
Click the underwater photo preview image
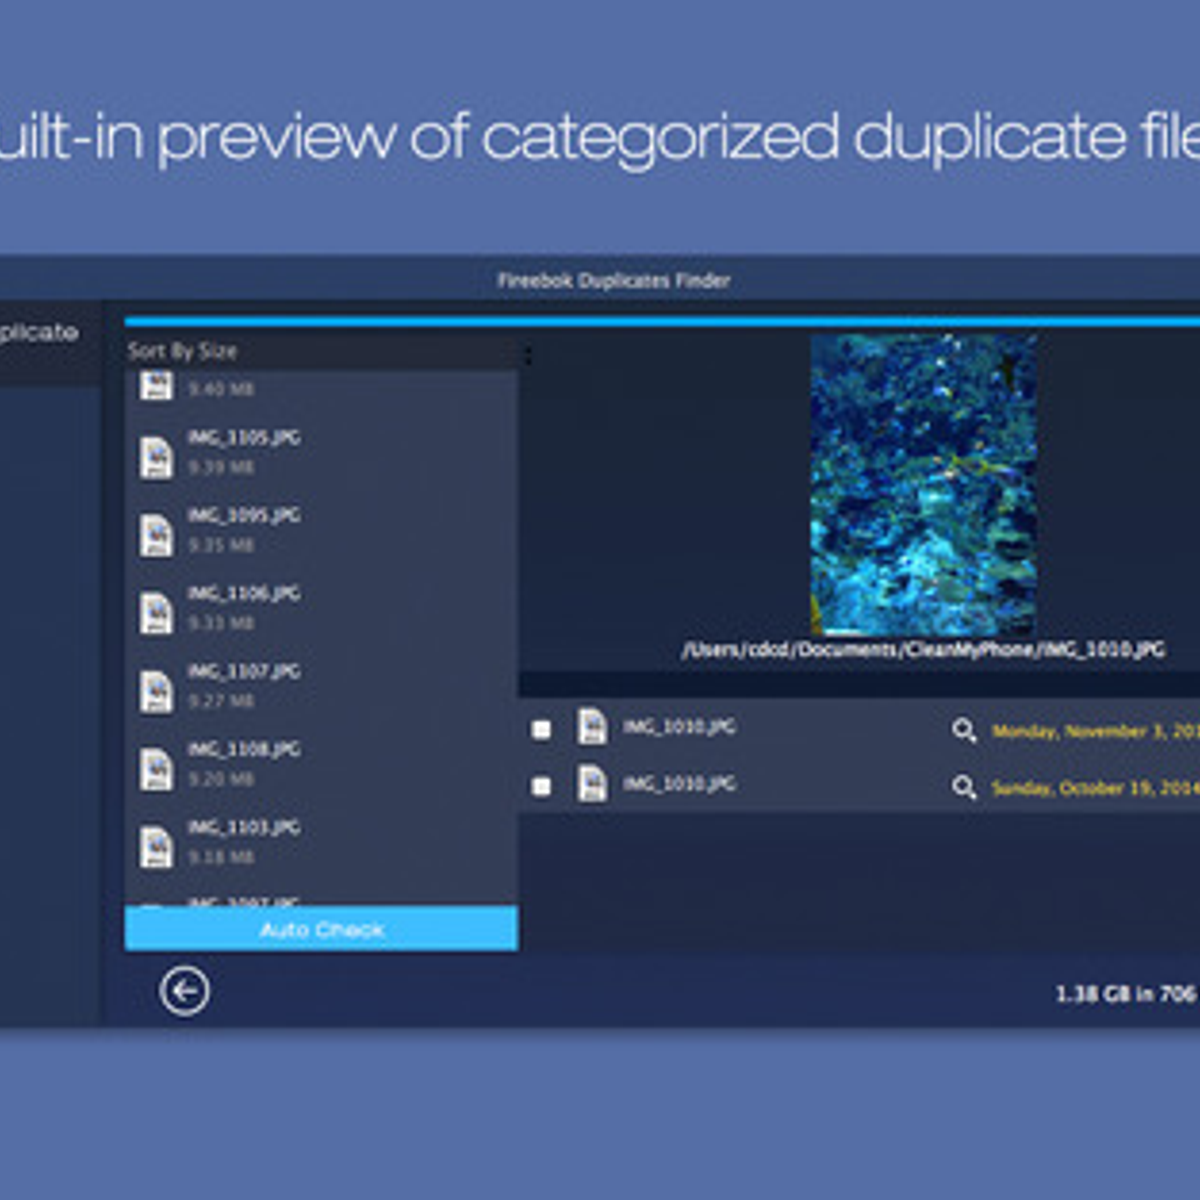click(x=925, y=485)
